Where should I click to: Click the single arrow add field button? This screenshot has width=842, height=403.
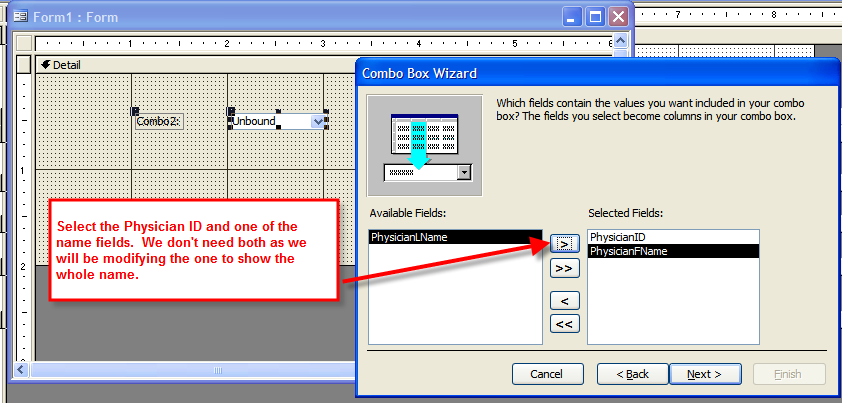click(x=564, y=243)
